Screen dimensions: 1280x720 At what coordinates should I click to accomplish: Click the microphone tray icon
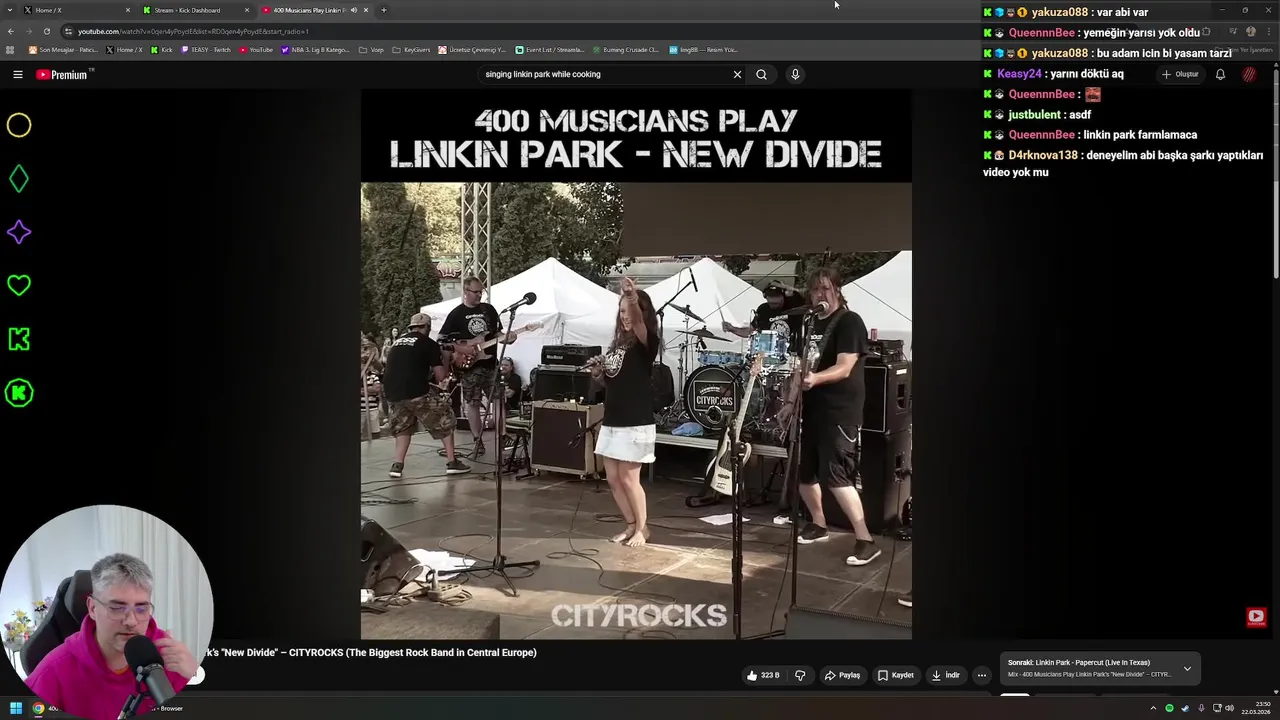1200,708
